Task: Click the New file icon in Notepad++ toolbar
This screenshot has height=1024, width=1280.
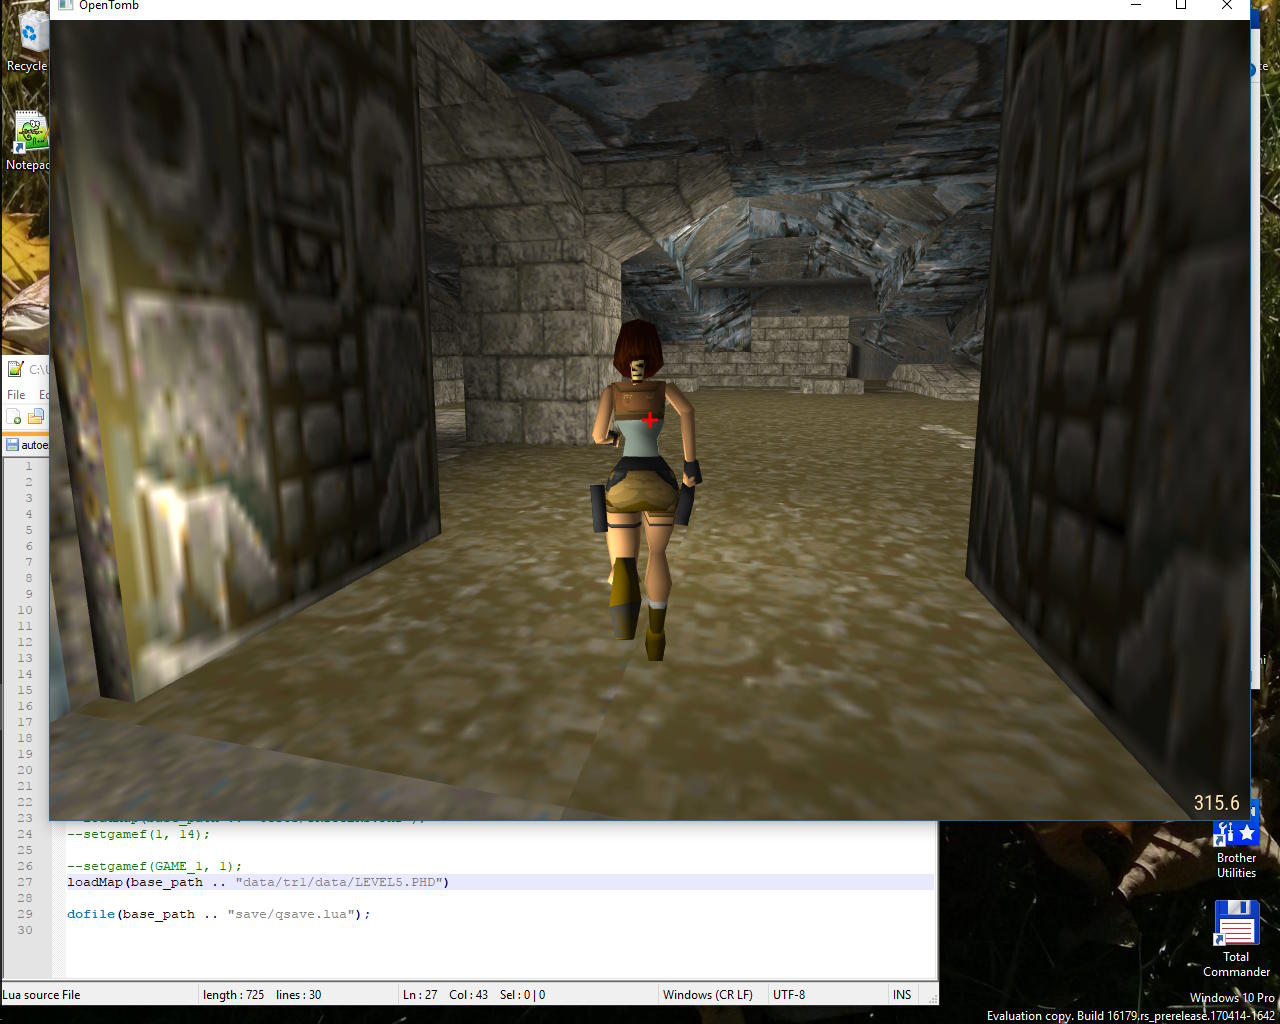Action: pos(14,416)
